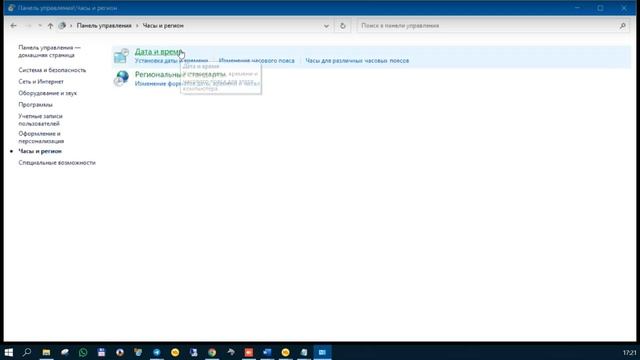Image resolution: width=640 pixels, height=360 pixels.
Task: Open Система и безопасность category
Action: (x=52, y=70)
